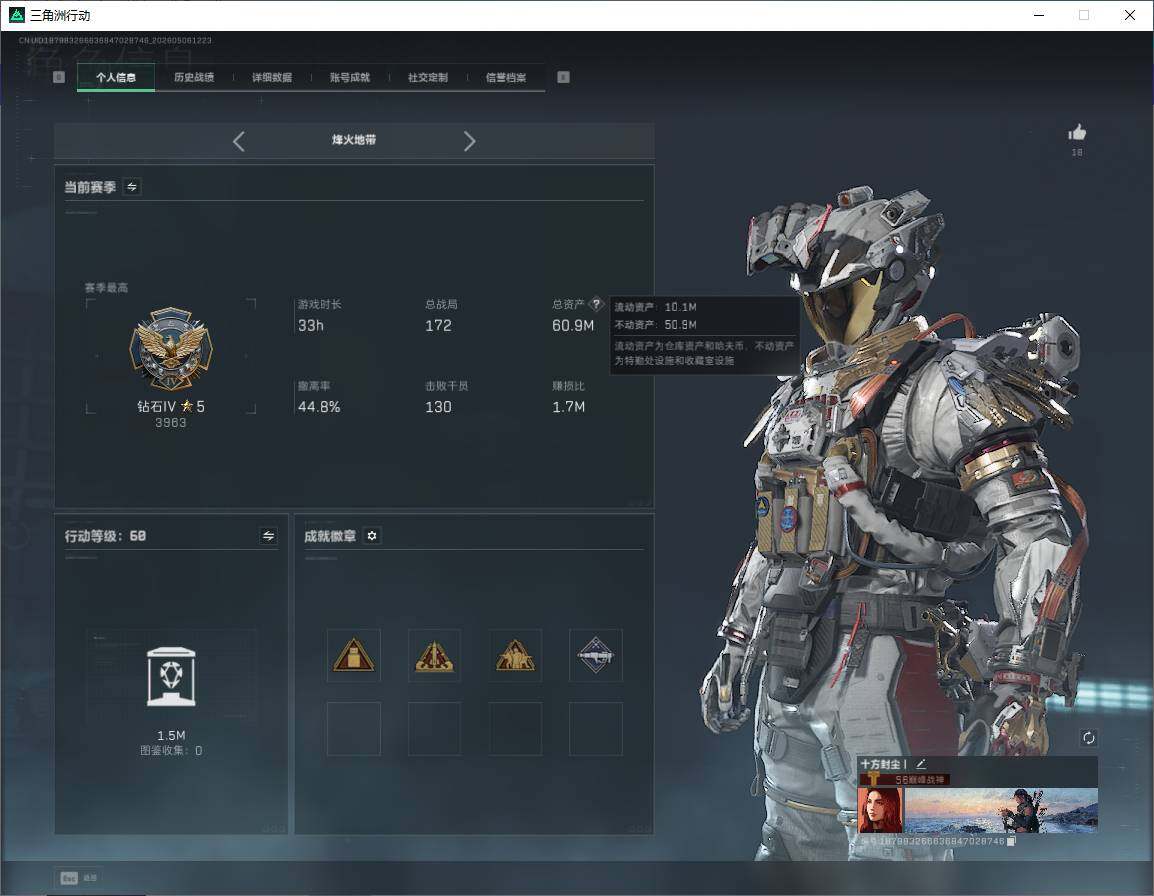Viewport: 1154px width, 896px height.
Task: Click the 撤离率 value 44.8%
Action: tap(319, 407)
